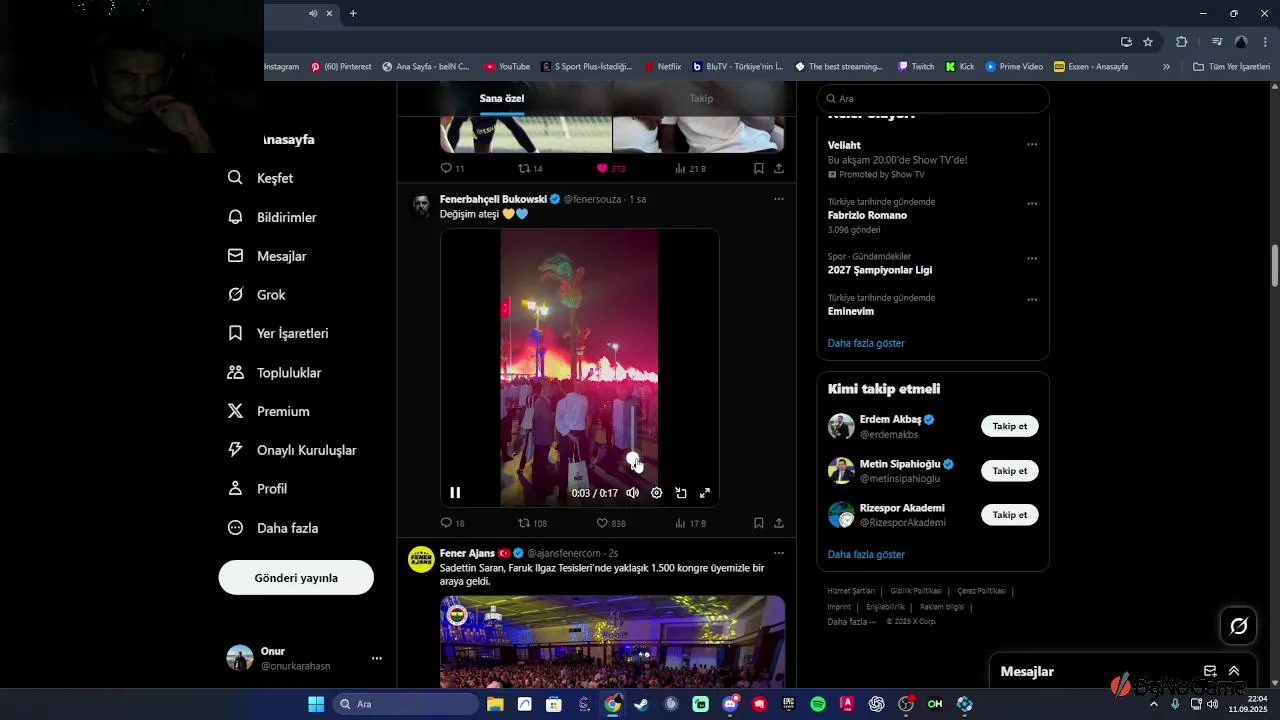This screenshot has width=1280, height=720.
Task: Open Onur account options menu
Action: (x=377, y=658)
